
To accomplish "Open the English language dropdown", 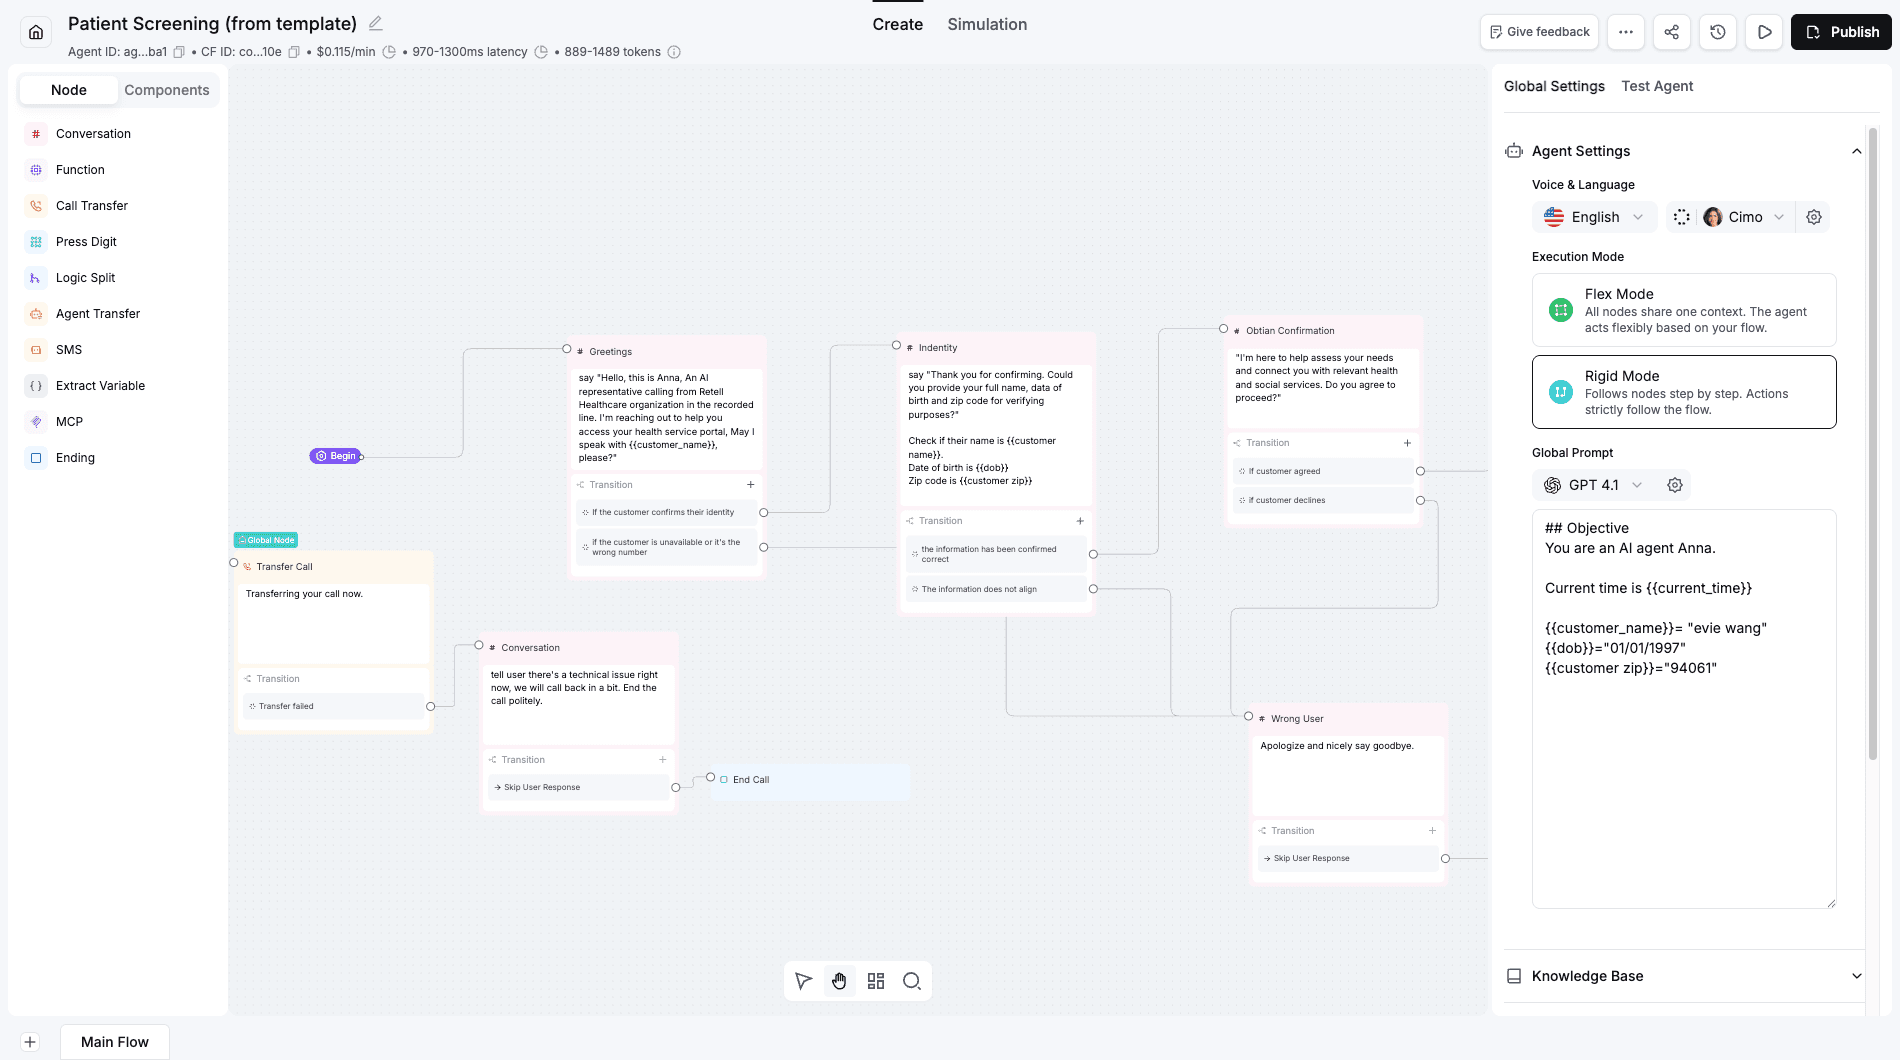I will tap(1594, 216).
